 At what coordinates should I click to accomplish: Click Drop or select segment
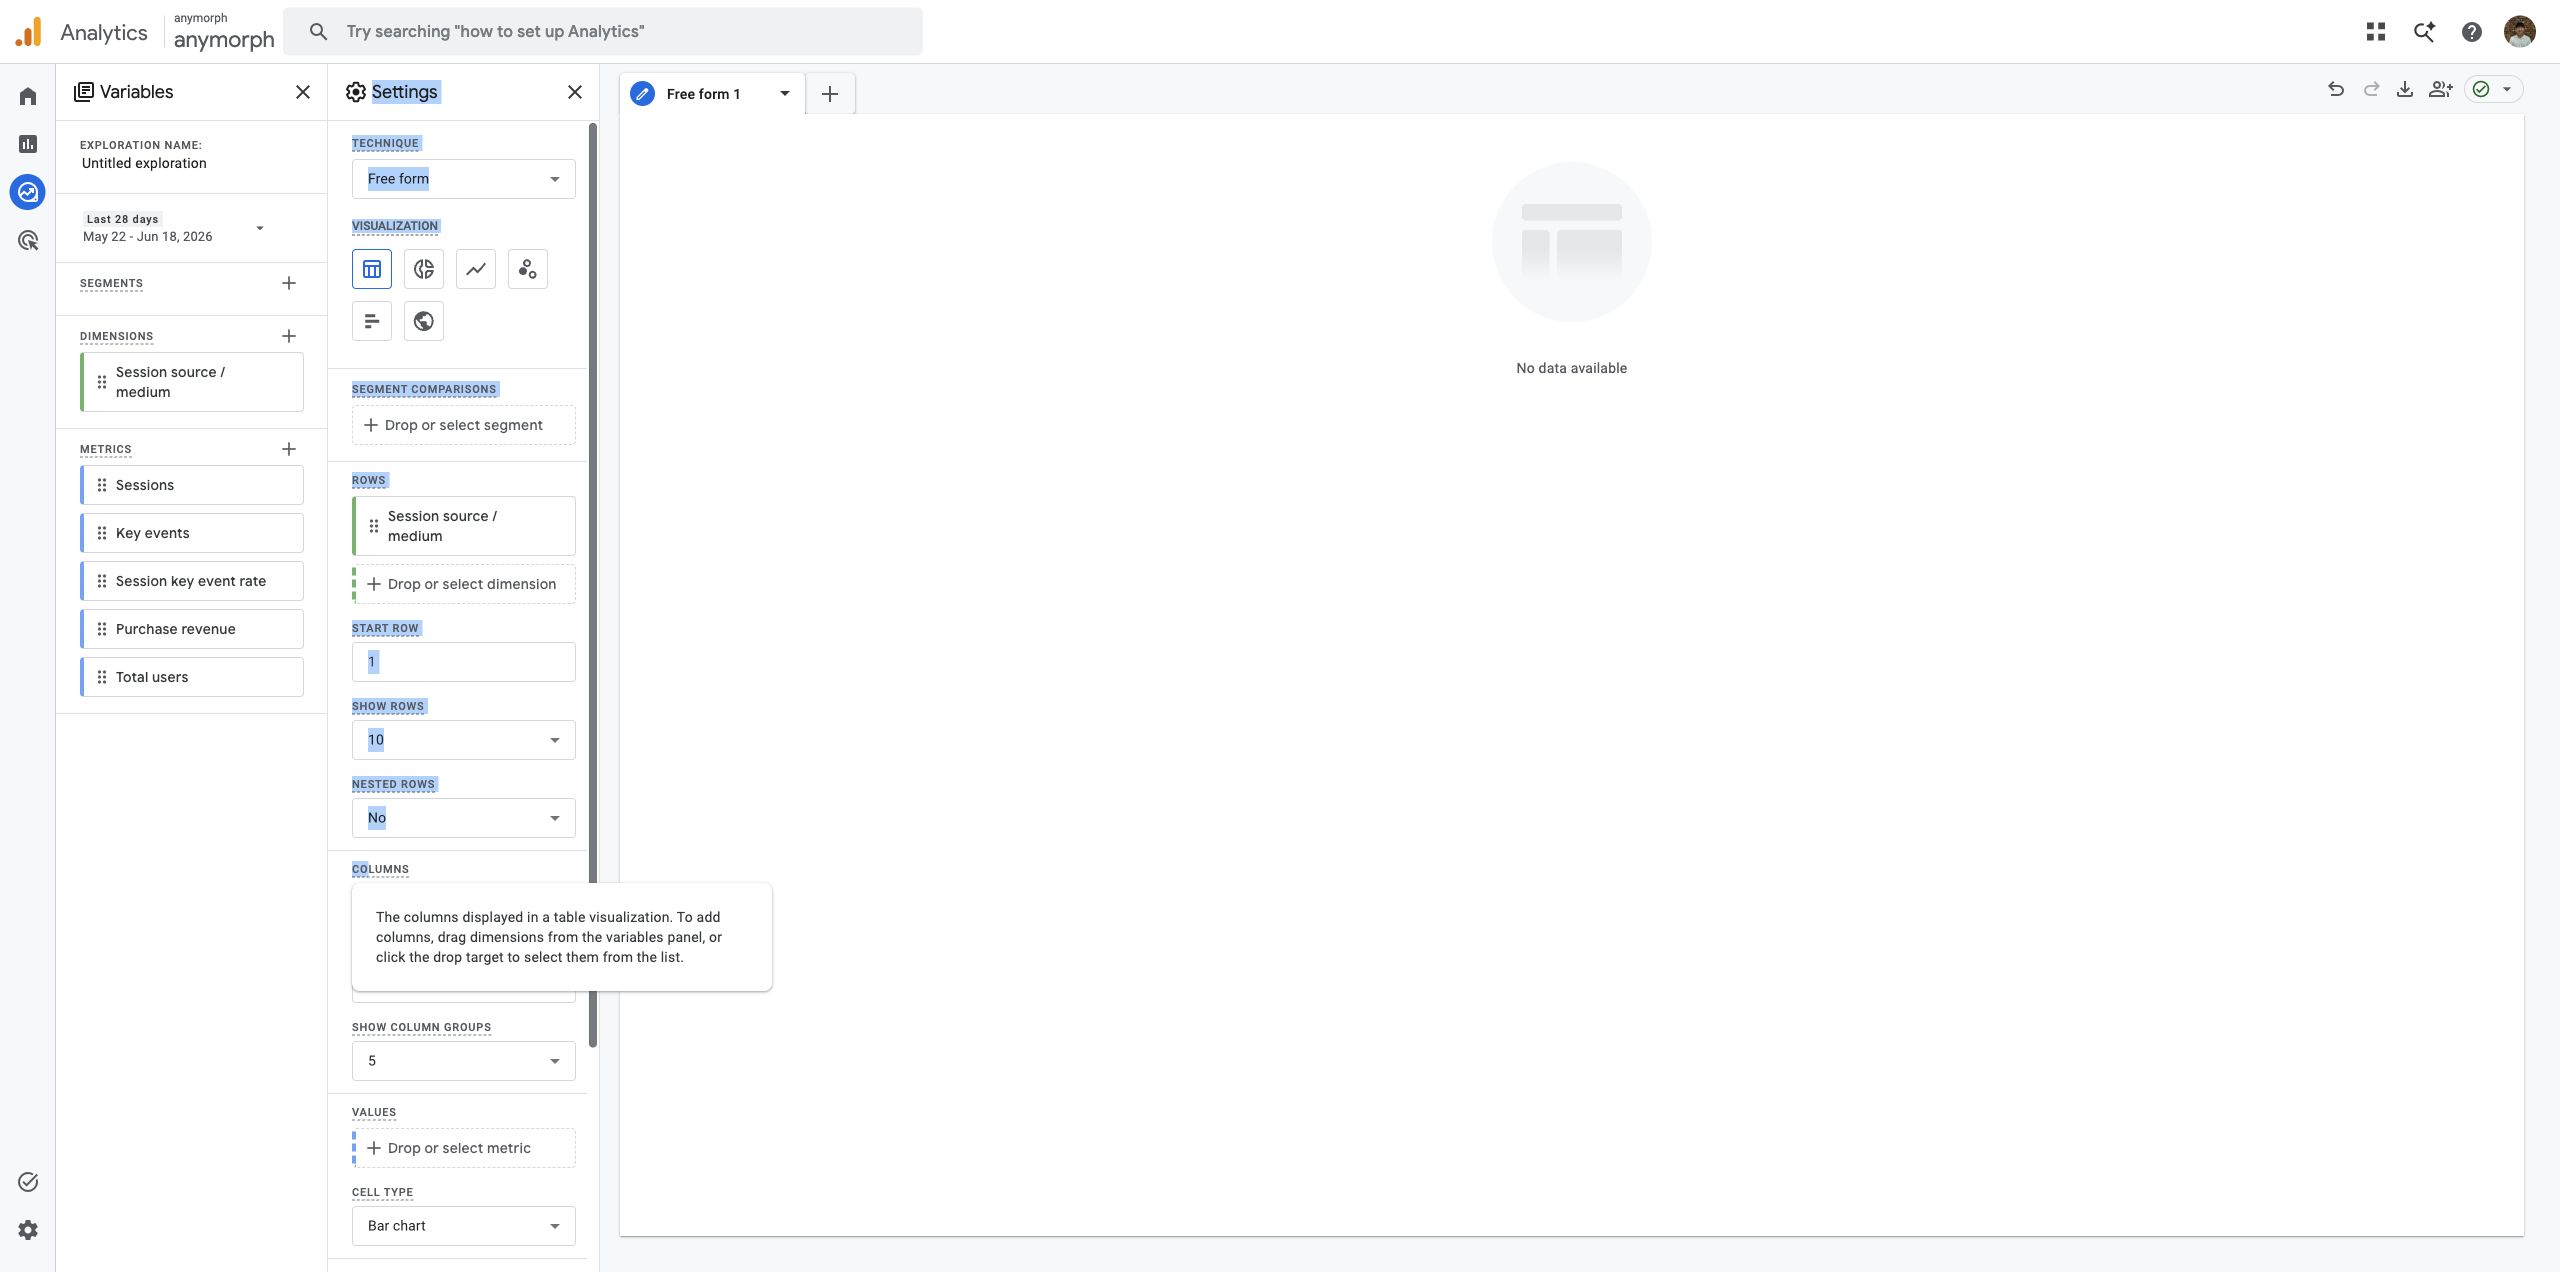point(464,425)
